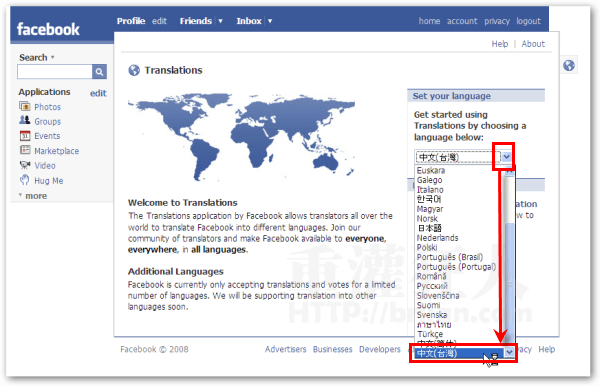The height and width of the screenshot is (386, 600).
Task: Click the world map image
Action: coord(241,137)
